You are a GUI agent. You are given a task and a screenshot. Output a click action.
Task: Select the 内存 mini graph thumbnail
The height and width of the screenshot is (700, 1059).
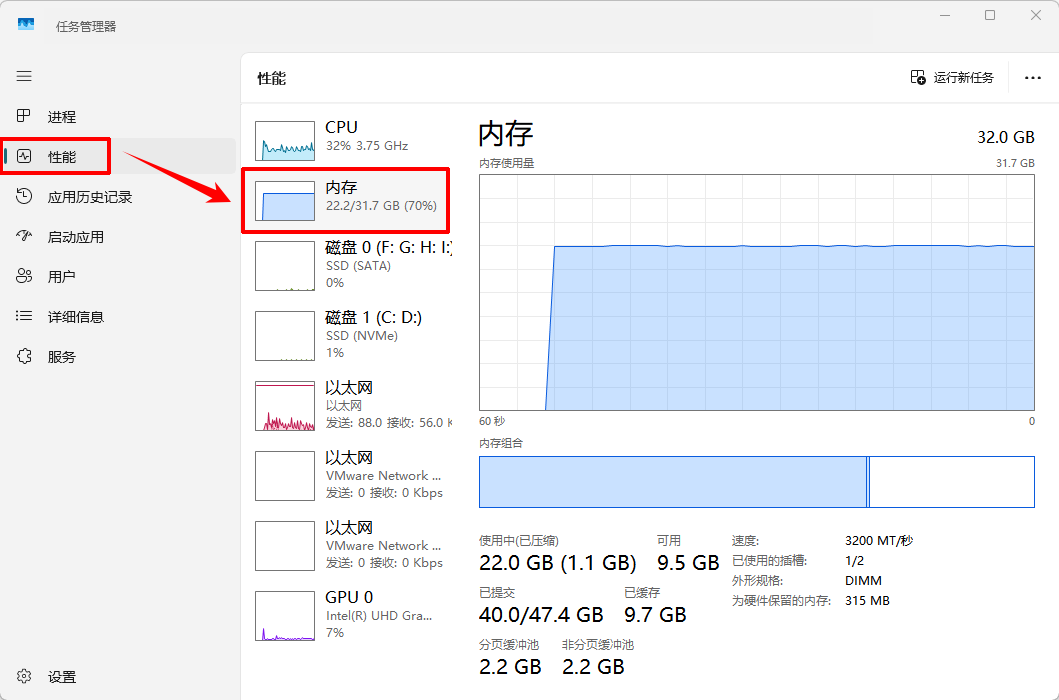click(285, 201)
